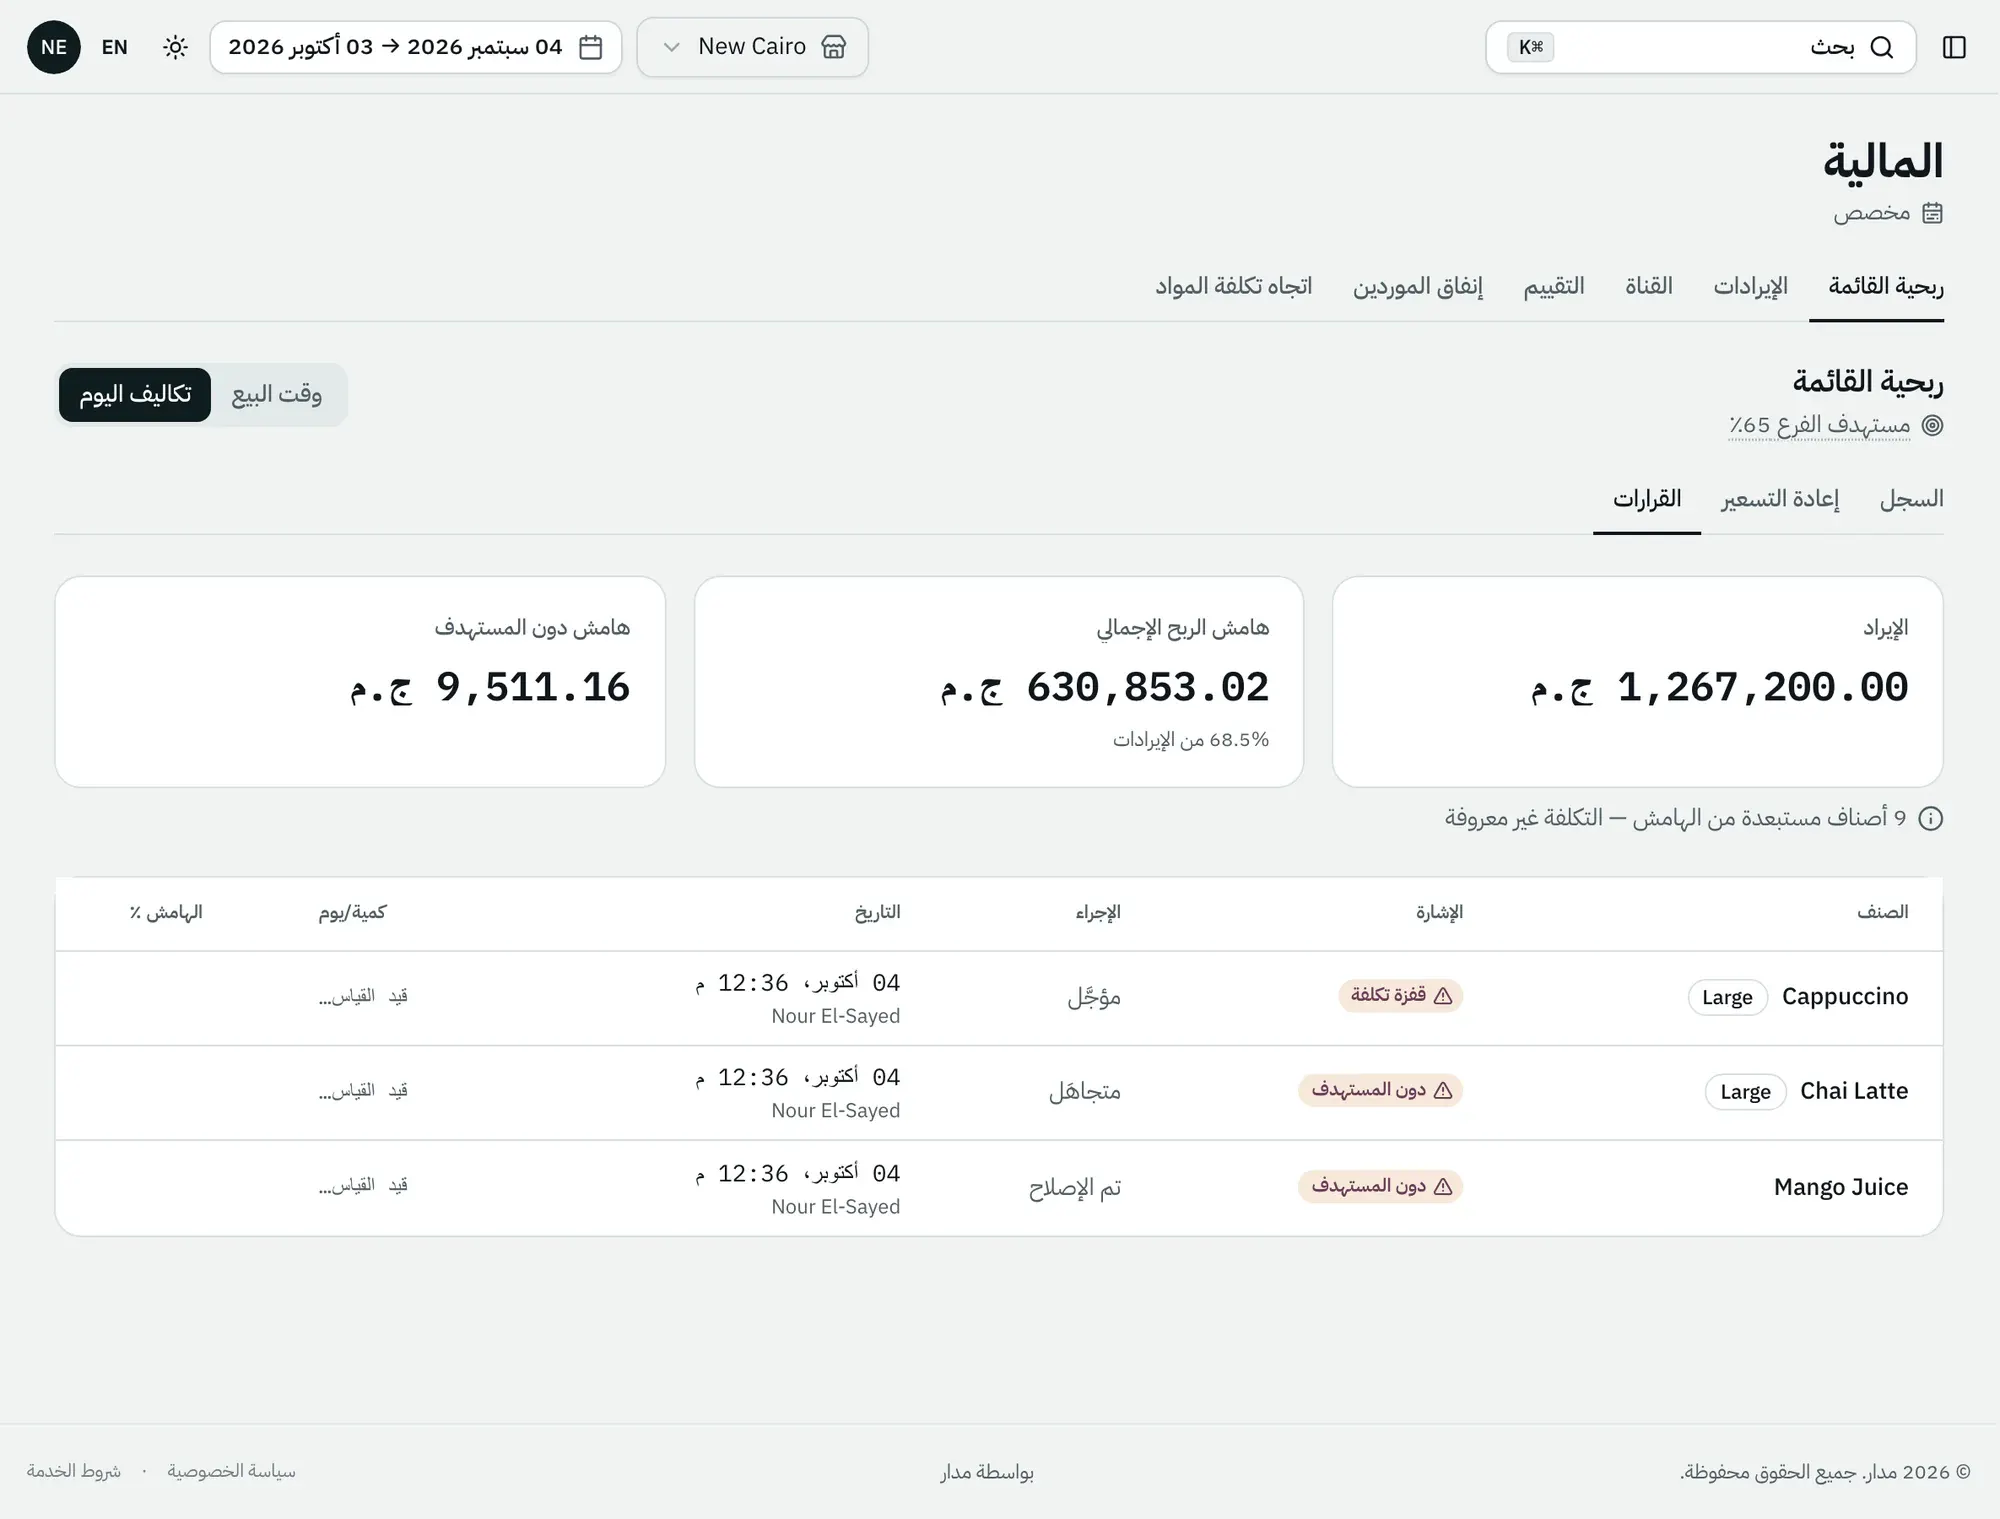
Task: Open the اتجاه تكلفة المواد tab
Action: [1233, 287]
